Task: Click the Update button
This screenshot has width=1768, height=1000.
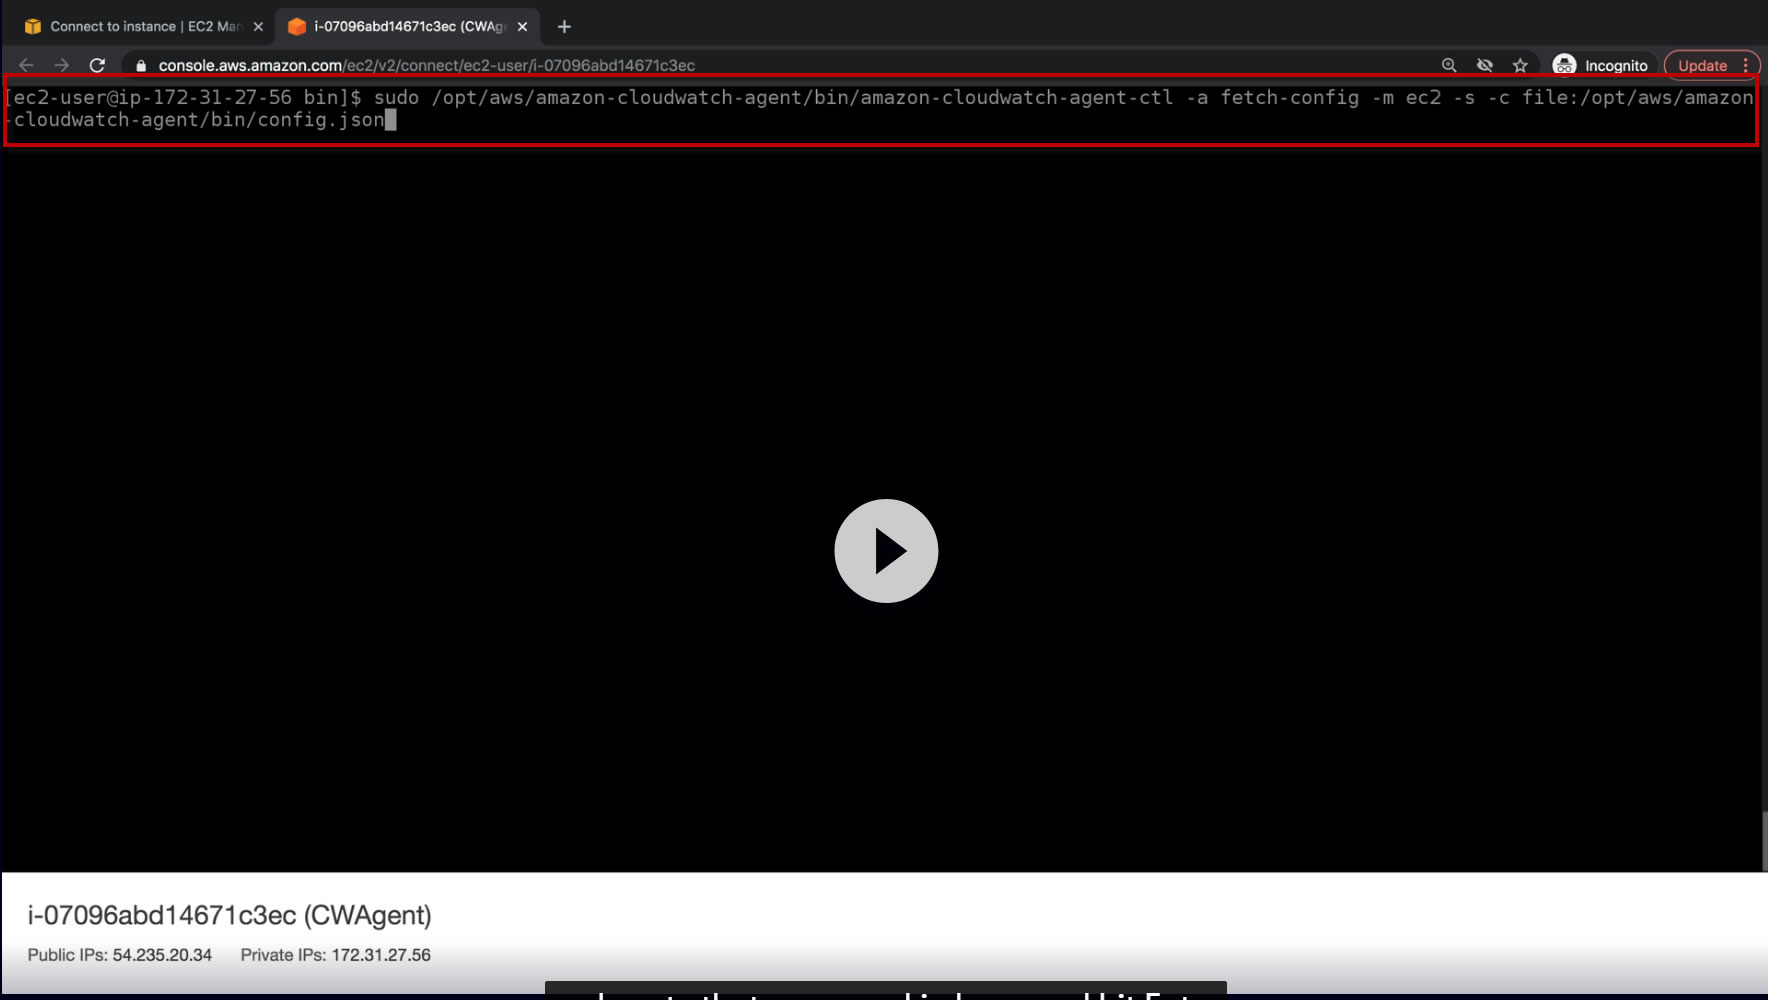Action: pos(1702,65)
